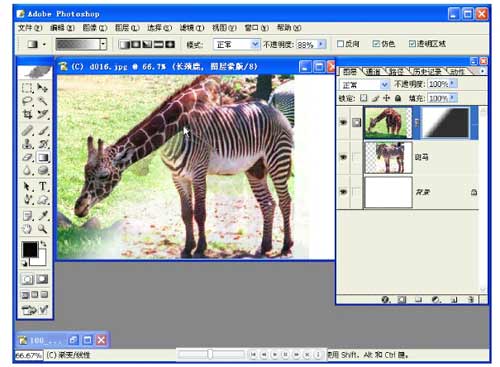
Task: Open the gradient picker dropdown arrow
Action: (x=103, y=44)
